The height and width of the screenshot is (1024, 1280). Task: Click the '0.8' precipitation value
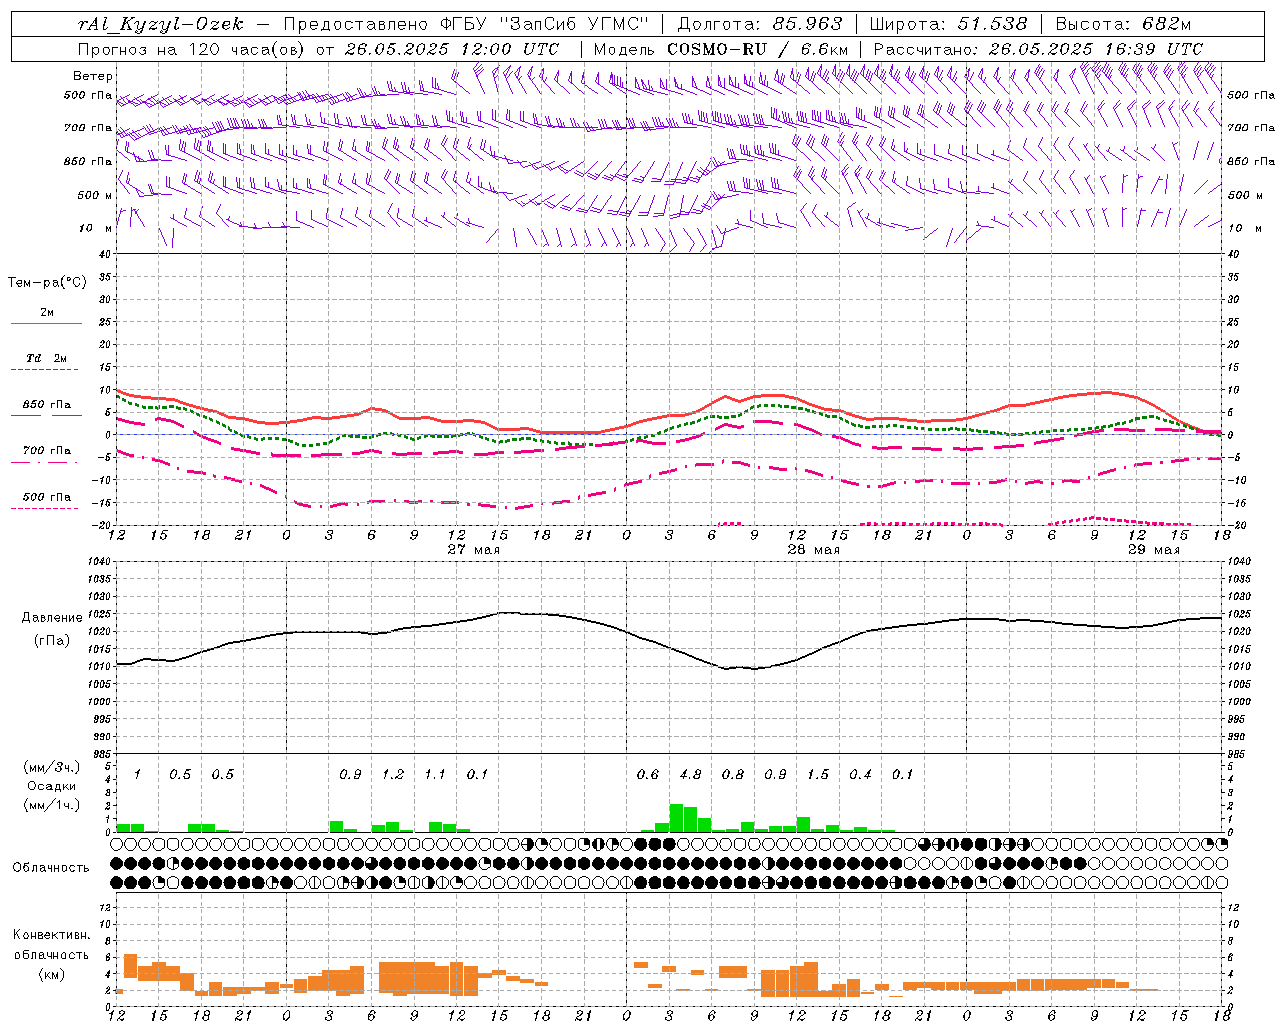coord(733,775)
